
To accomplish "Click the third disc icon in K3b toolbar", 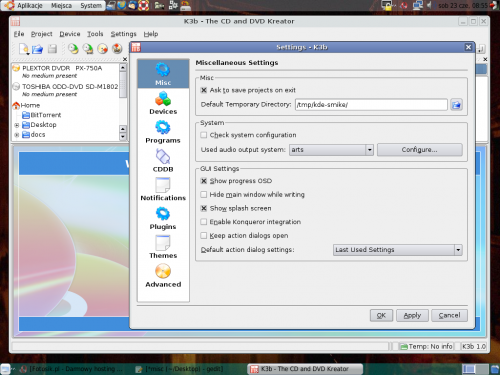I will tap(103, 49).
